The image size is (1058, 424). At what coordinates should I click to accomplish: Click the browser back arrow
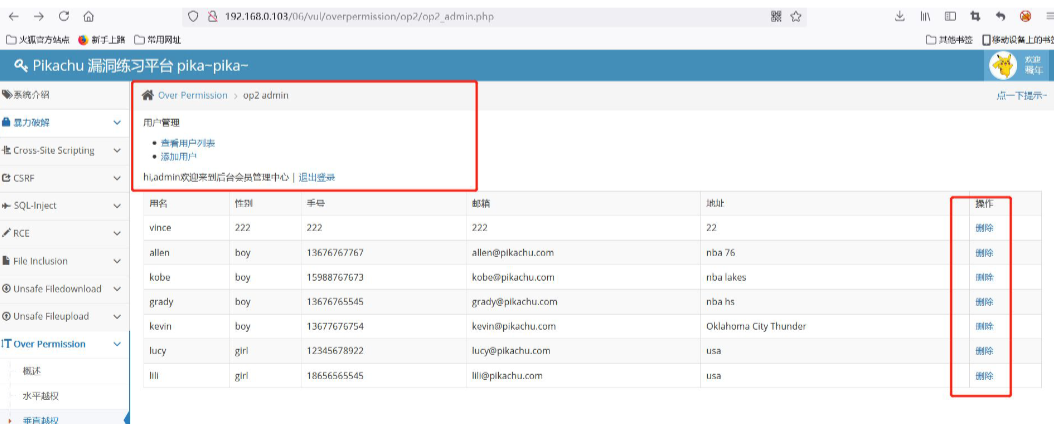(x=14, y=16)
